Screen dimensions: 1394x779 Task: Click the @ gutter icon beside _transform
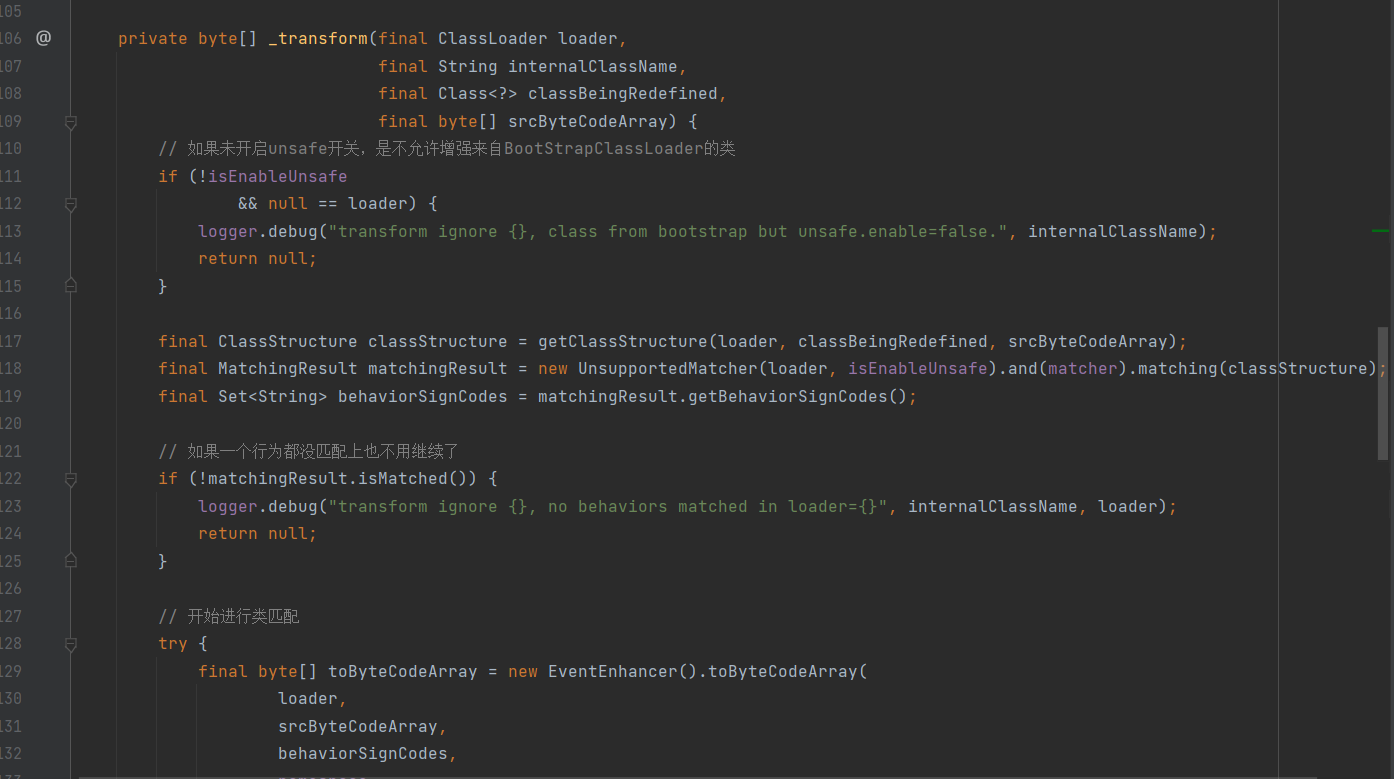[x=43, y=38]
